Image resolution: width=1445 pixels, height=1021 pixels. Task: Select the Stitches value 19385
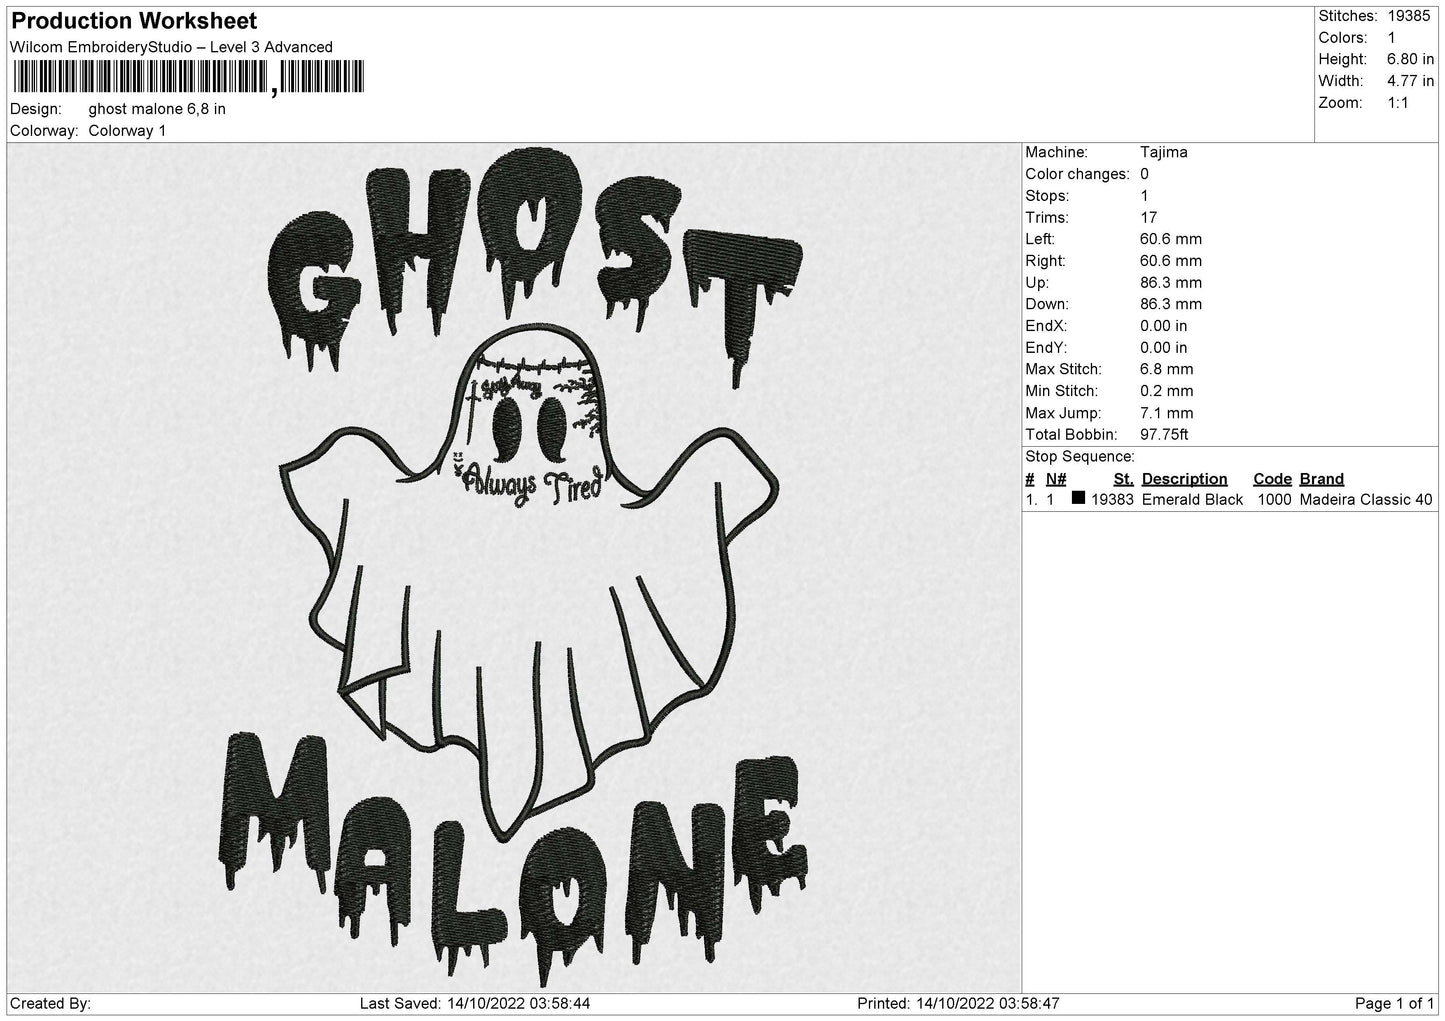point(1411,16)
